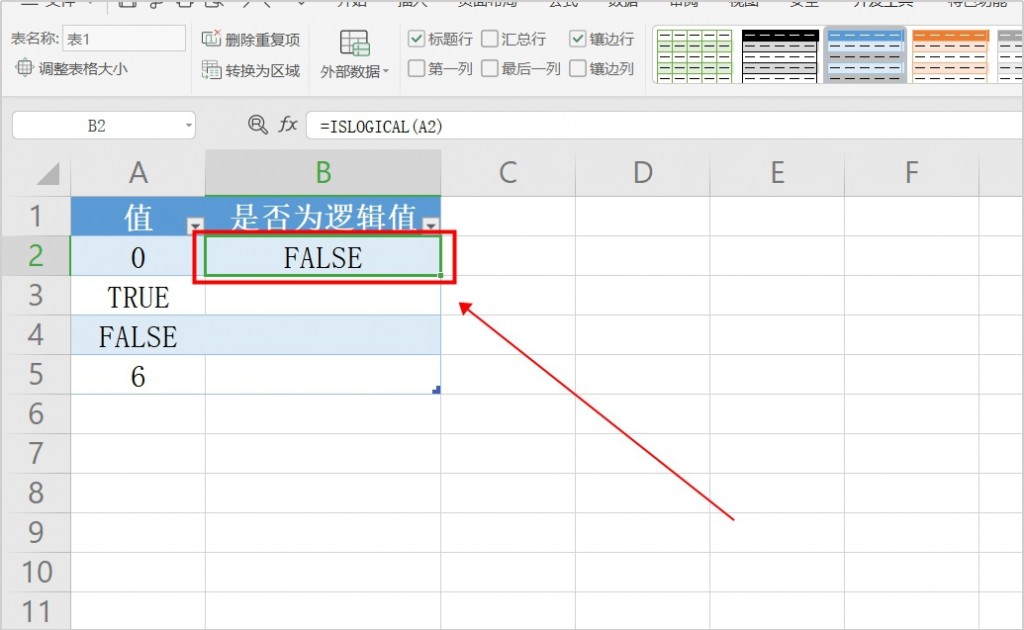This screenshot has width=1024, height=630.
Task: Select cell A4 containing FALSE
Action: pyautogui.click(x=138, y=335)
